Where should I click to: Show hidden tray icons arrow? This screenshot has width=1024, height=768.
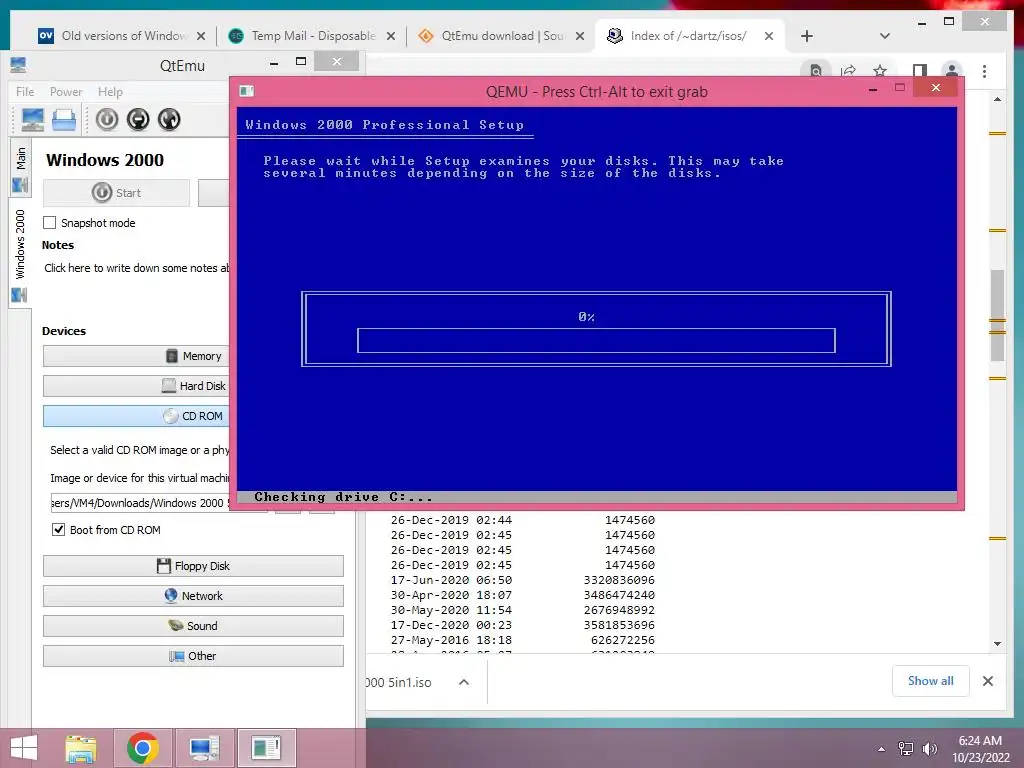click(x=881, y=749)
